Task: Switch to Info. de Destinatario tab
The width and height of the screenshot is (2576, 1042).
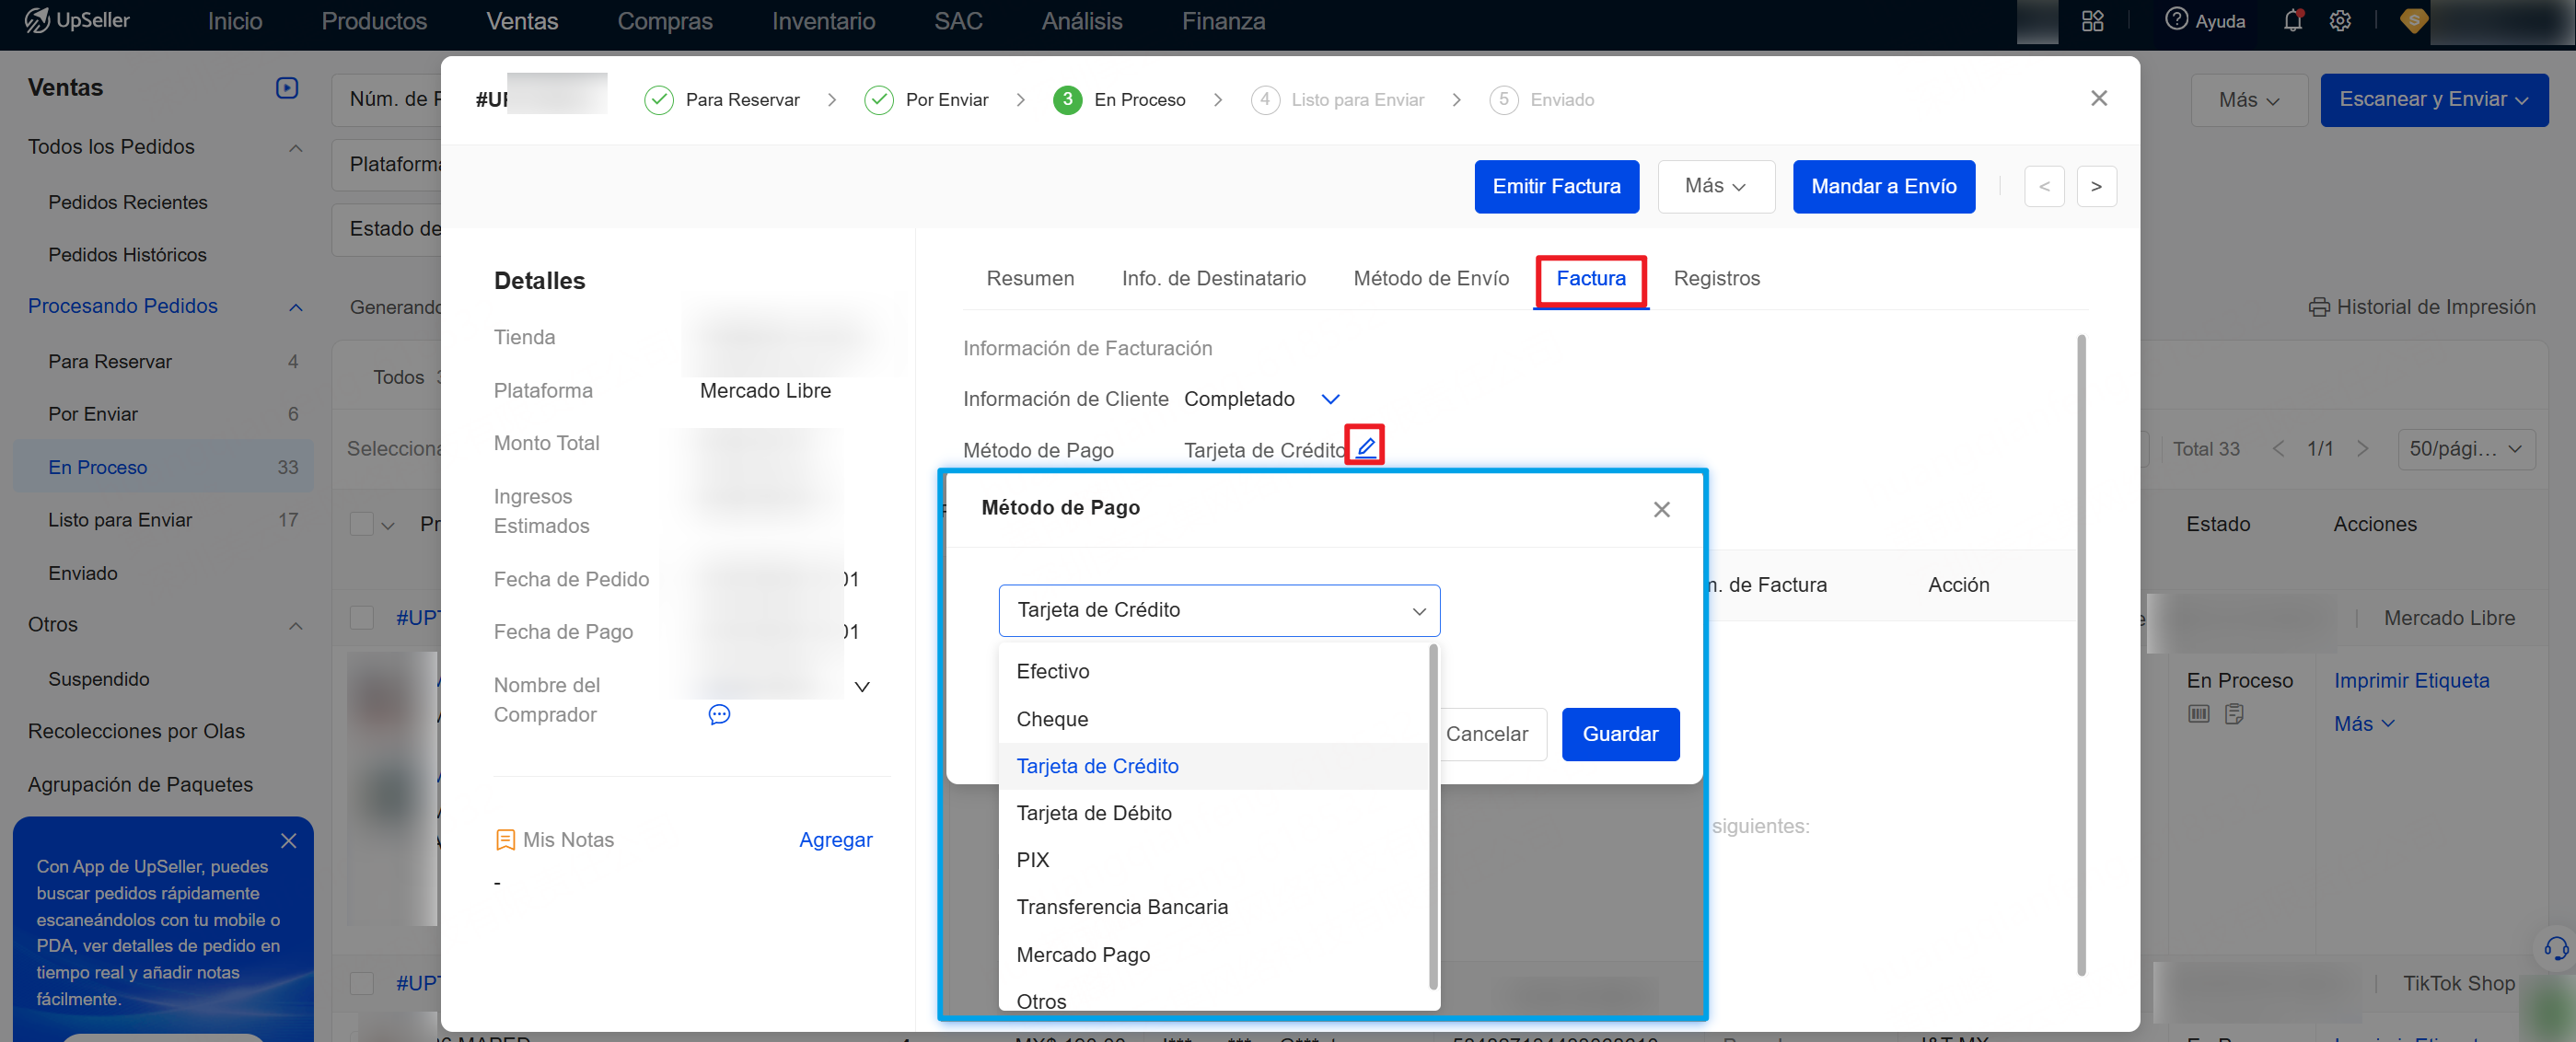Action: pyautogui.click(x=1213, y=279)
